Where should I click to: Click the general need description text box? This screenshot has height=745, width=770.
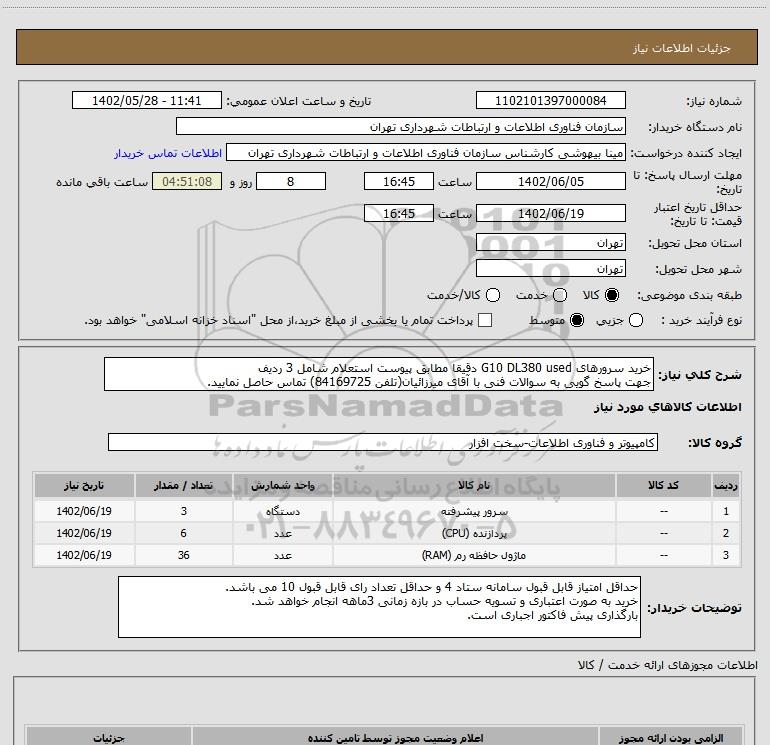[379, 375]
